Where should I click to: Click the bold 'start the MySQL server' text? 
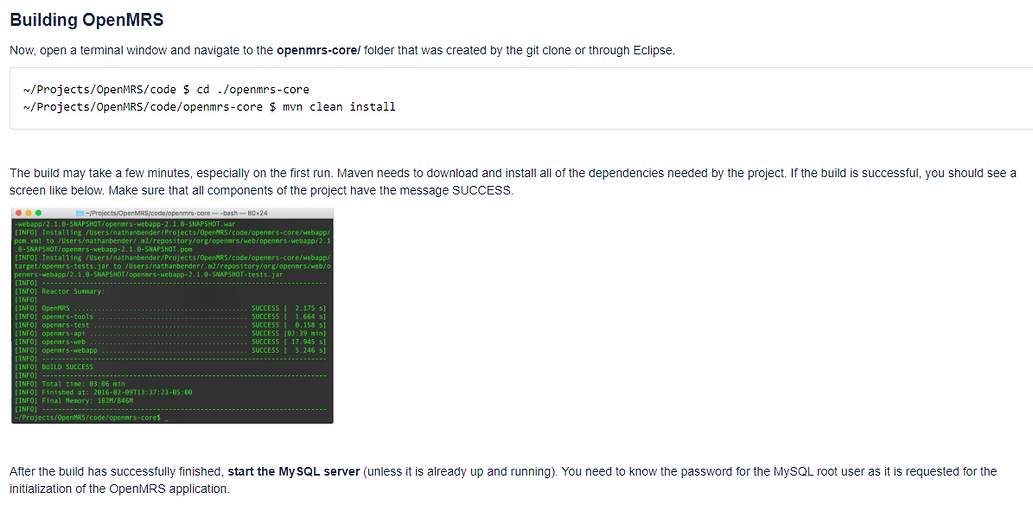294,471
